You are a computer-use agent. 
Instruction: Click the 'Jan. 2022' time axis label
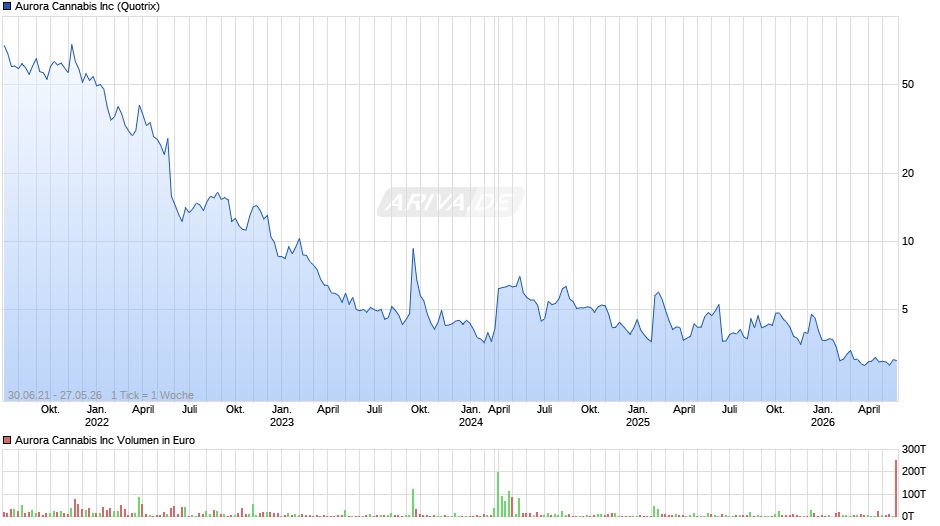(97, 416)
